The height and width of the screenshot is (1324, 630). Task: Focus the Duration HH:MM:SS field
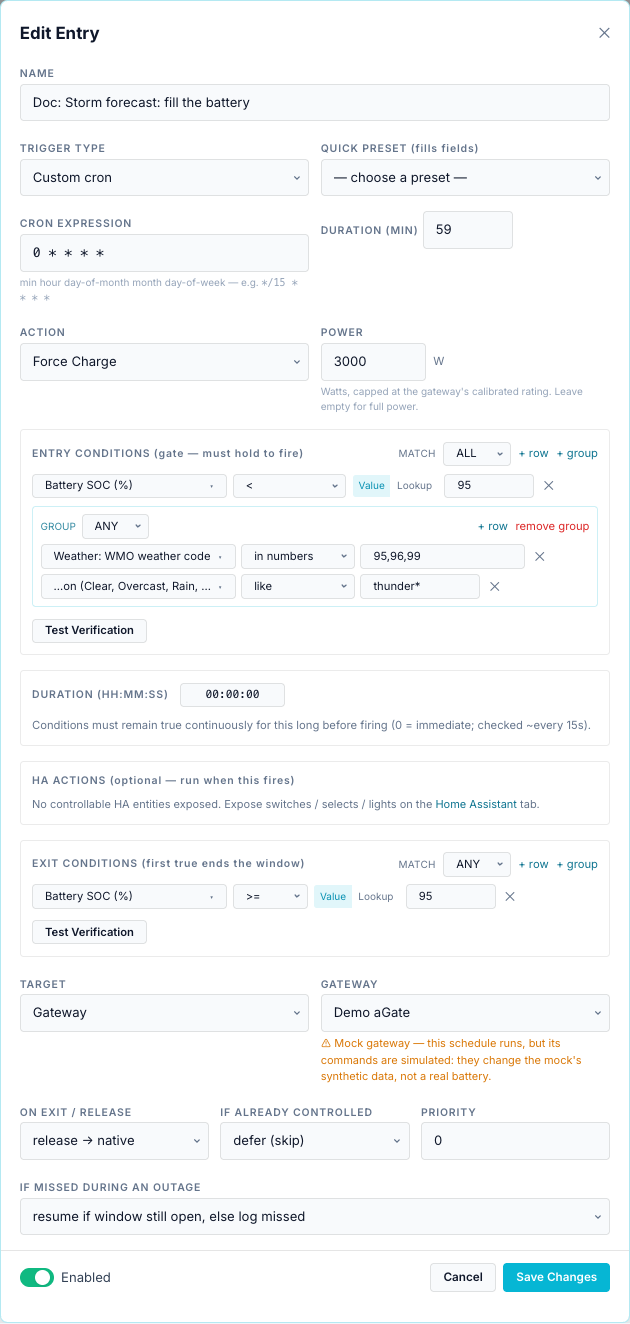(x=232, y=694)
